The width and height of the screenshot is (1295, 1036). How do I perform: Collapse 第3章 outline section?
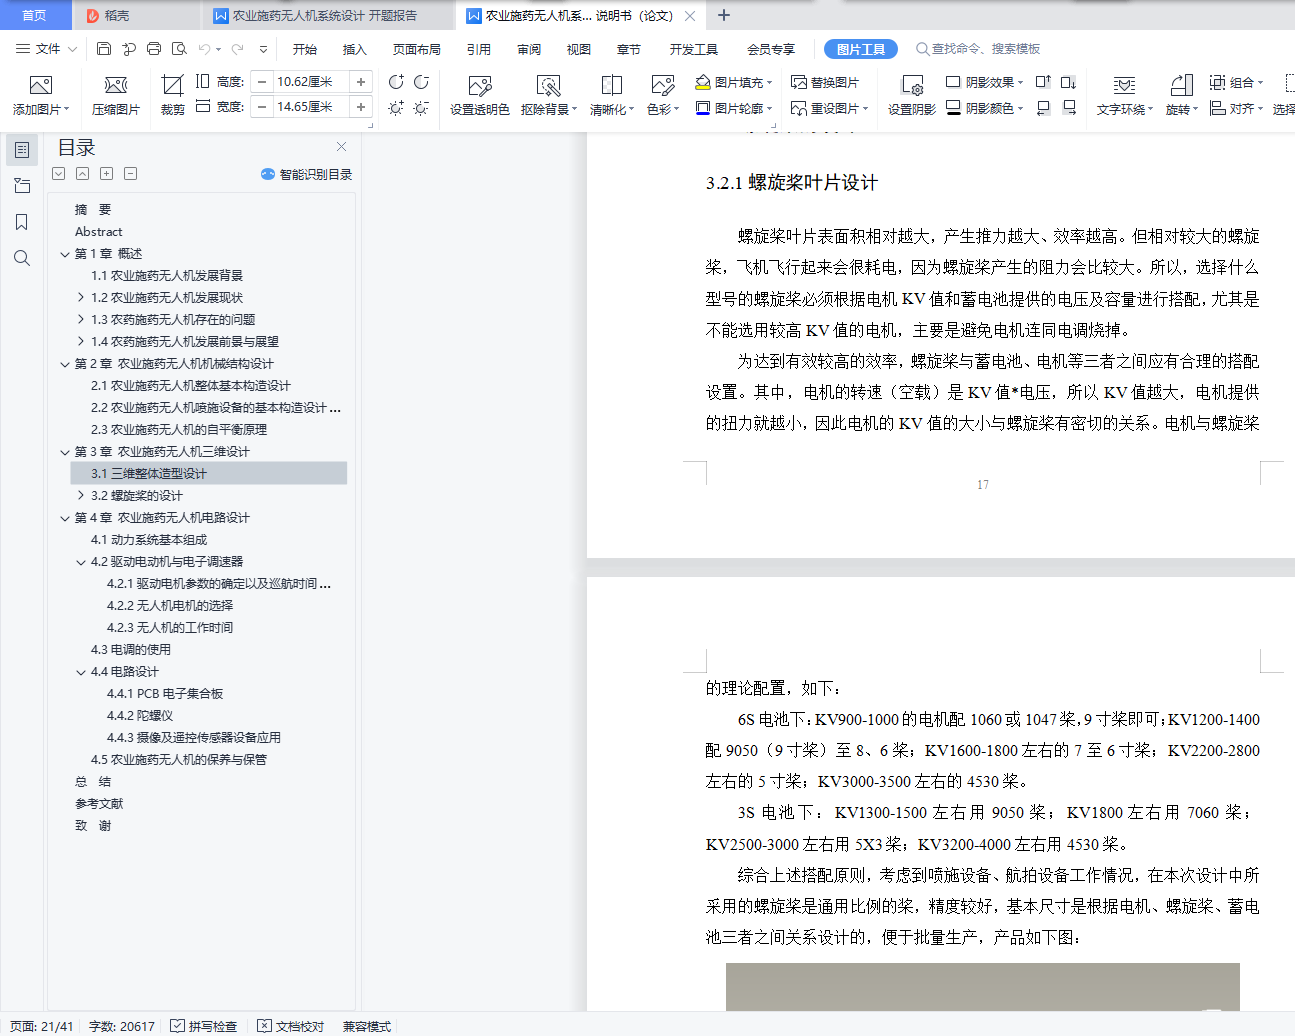coord(65,452)
